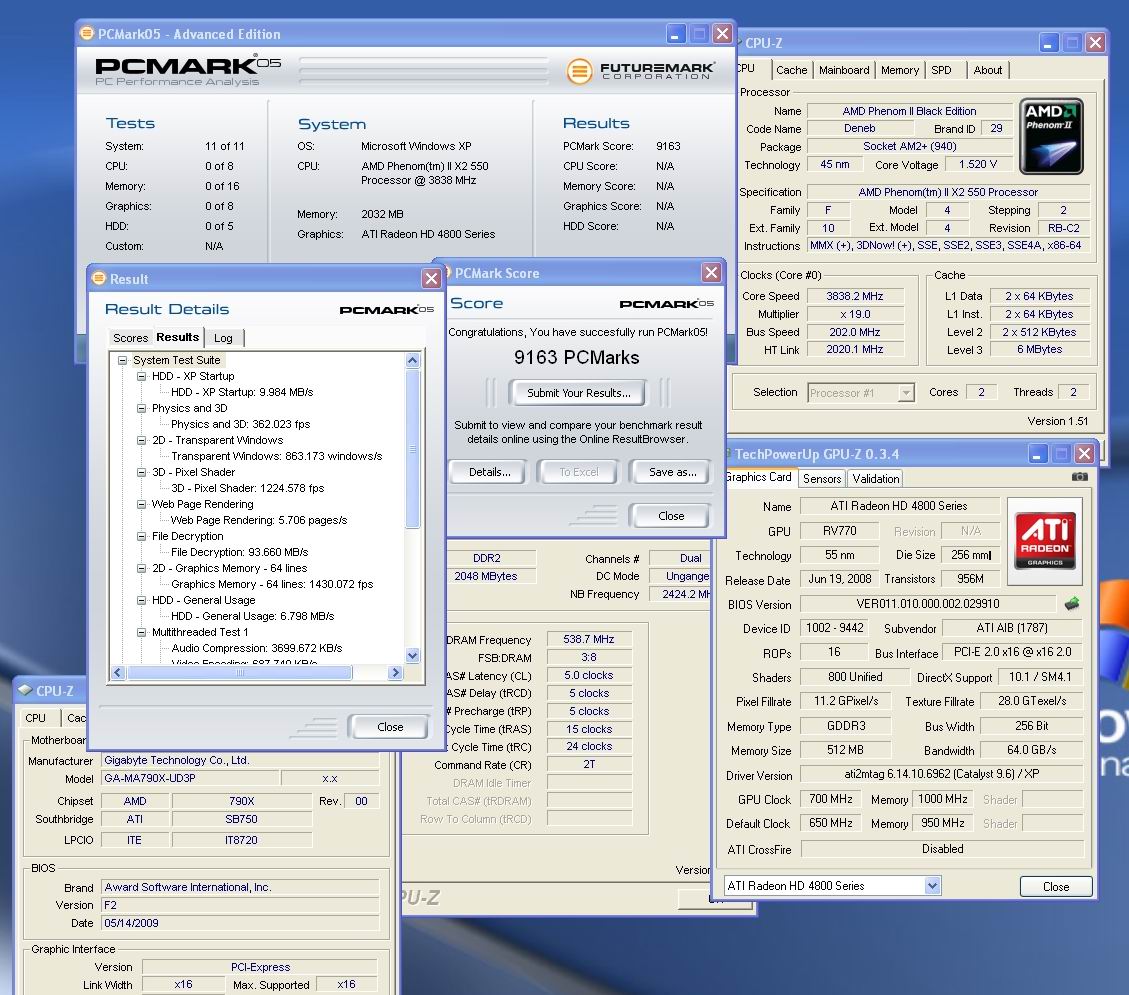Switch to the Scores tab in Result Details

pos(130,338)
